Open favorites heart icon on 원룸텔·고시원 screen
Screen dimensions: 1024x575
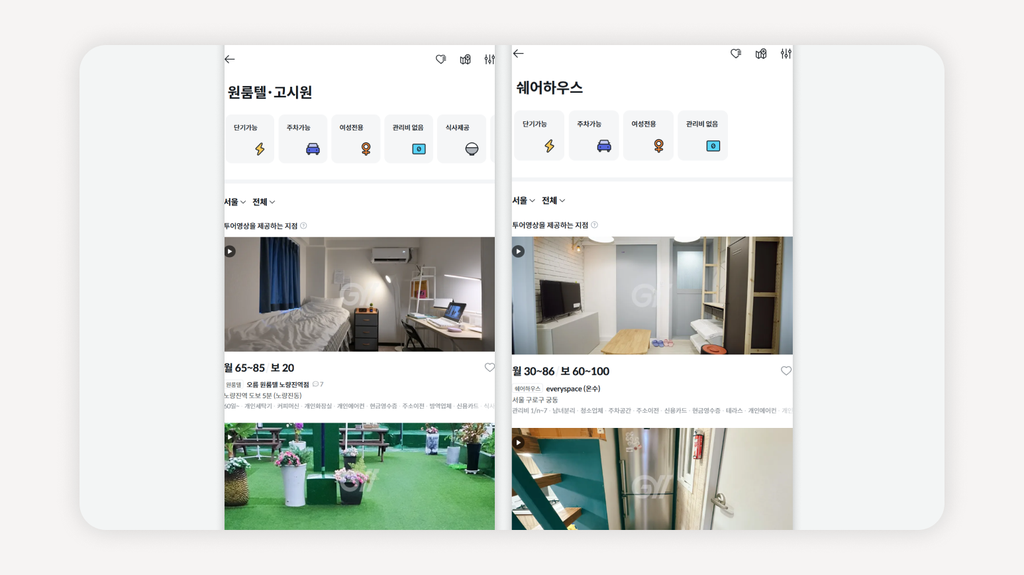441,59
